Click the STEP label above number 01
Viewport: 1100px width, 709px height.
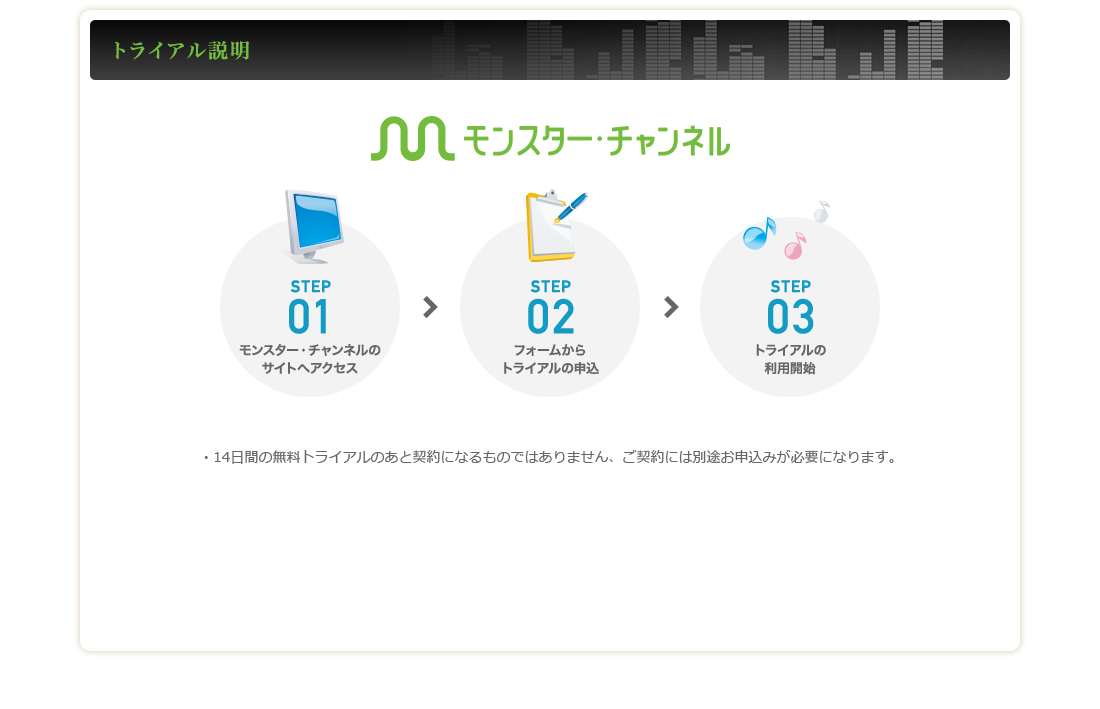[310, 286]
